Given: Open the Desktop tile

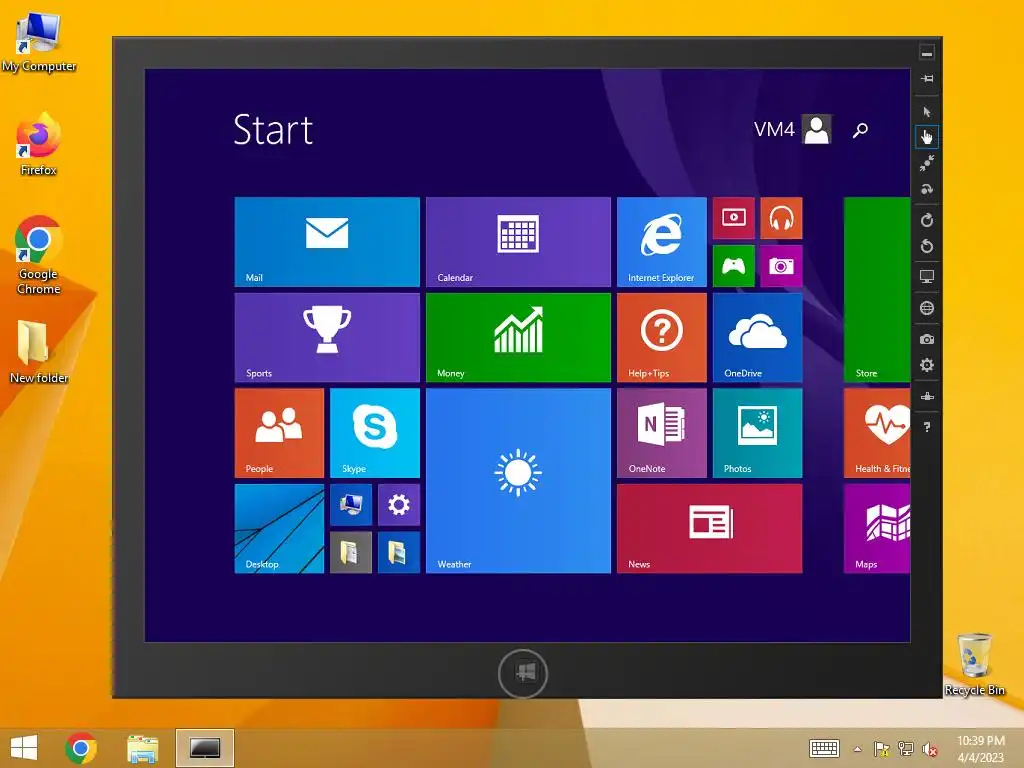Looking at the screenshot, I should pos(279,528).
